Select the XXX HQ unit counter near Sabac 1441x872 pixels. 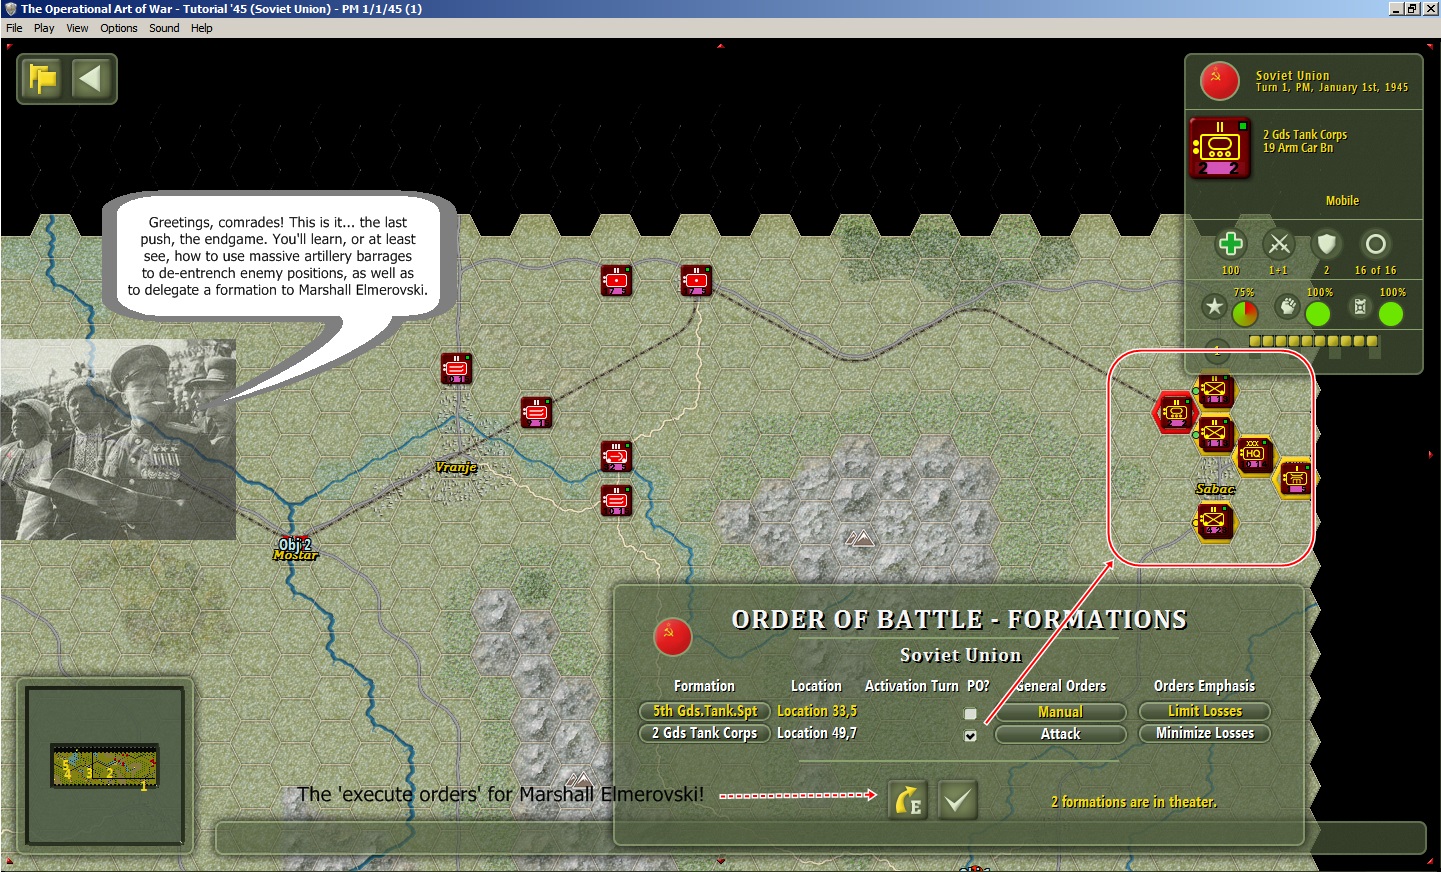point(1253,455)
